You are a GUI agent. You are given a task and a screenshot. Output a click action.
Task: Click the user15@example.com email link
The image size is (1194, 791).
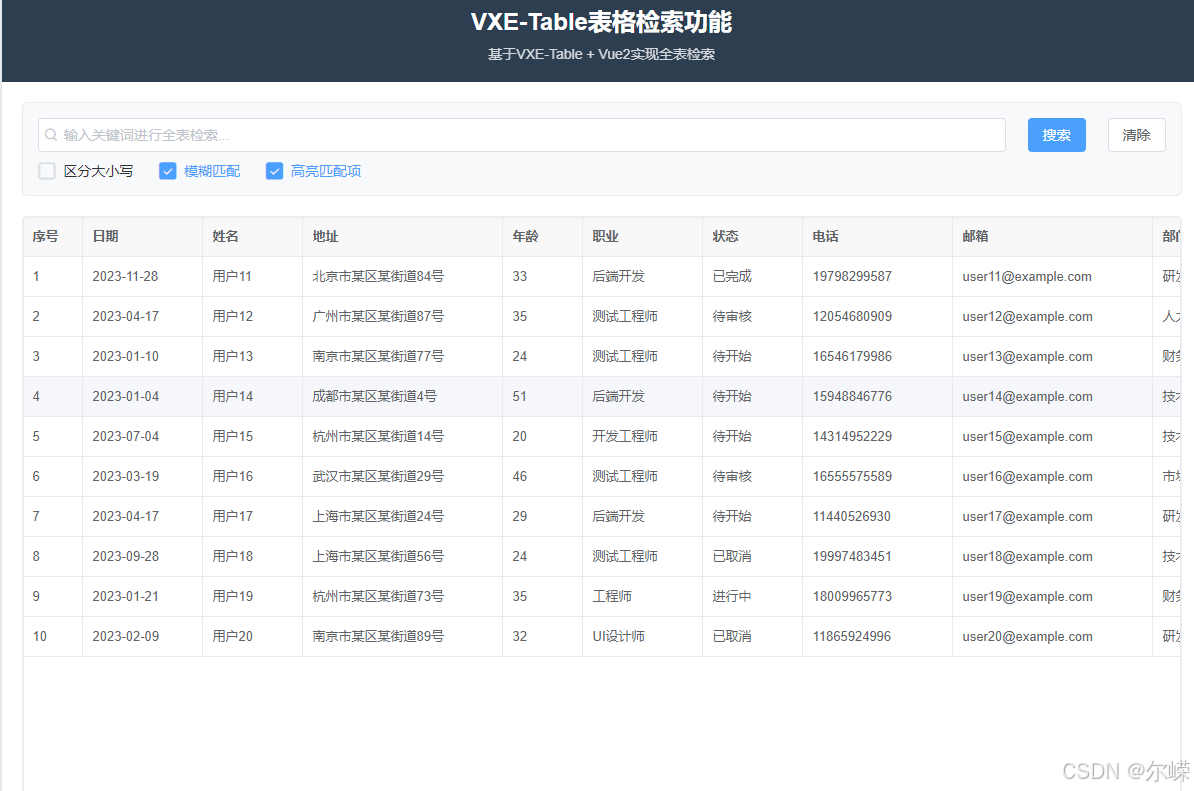point(1026,436)
